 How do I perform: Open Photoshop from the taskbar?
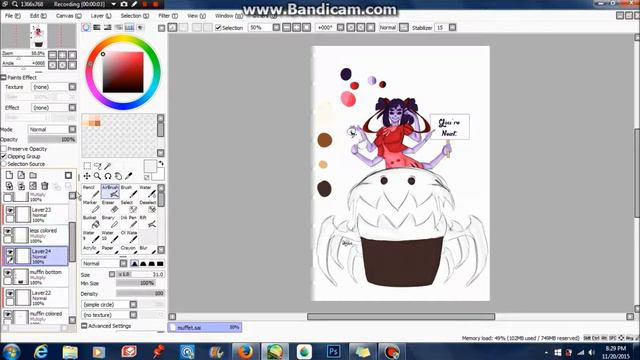tap(333, 351)
